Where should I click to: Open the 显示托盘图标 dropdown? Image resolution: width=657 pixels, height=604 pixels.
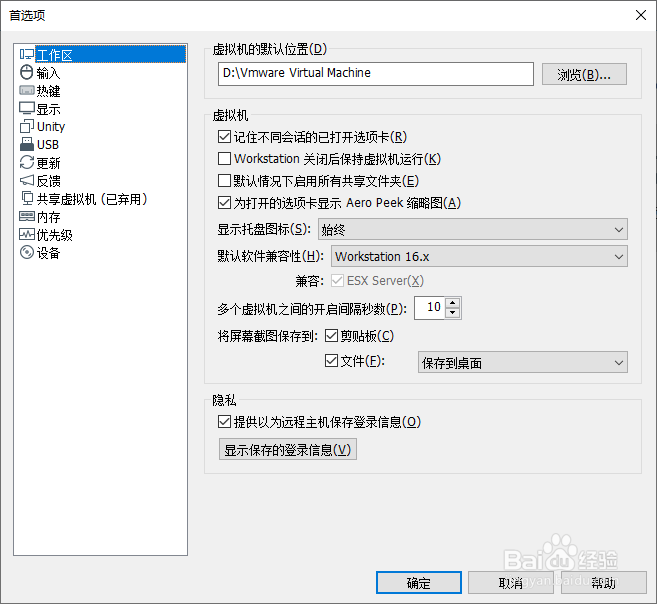coord(473,229)
